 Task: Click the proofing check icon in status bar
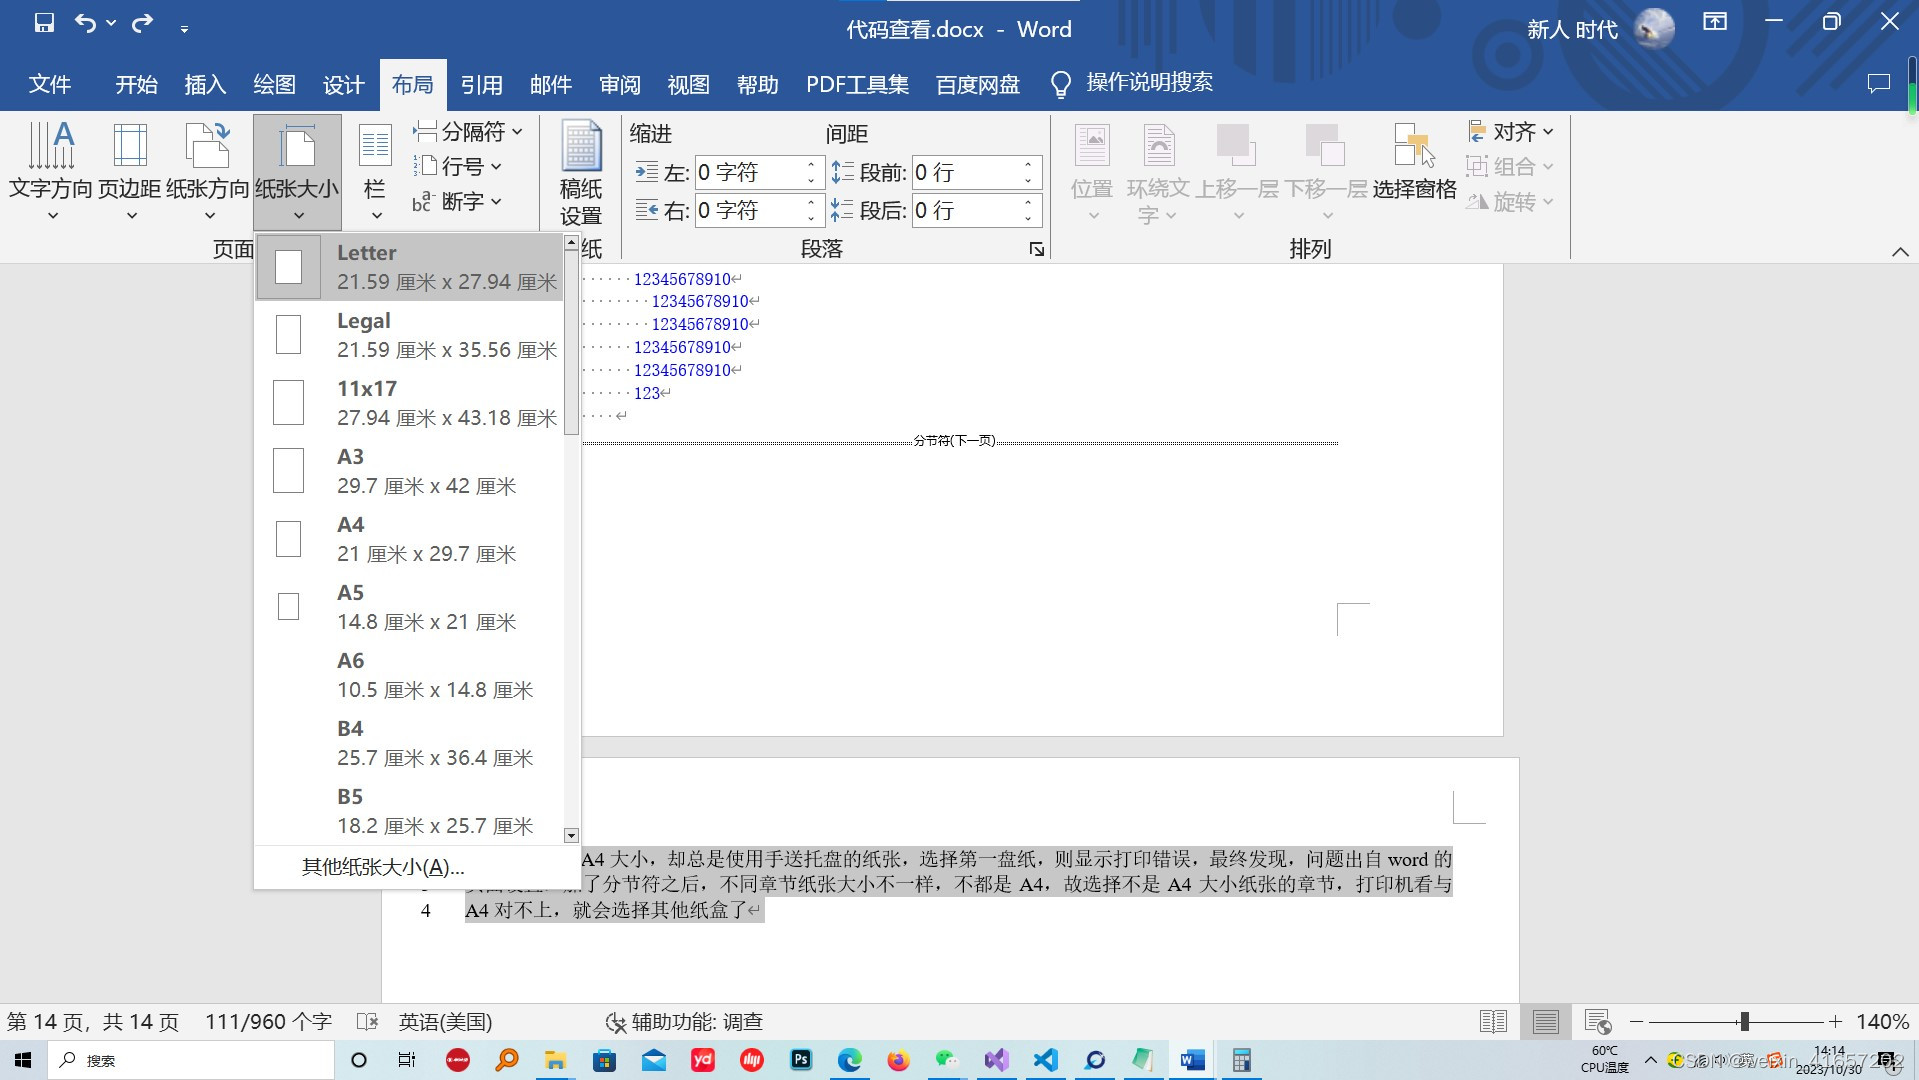click(x=368, y=1021)
